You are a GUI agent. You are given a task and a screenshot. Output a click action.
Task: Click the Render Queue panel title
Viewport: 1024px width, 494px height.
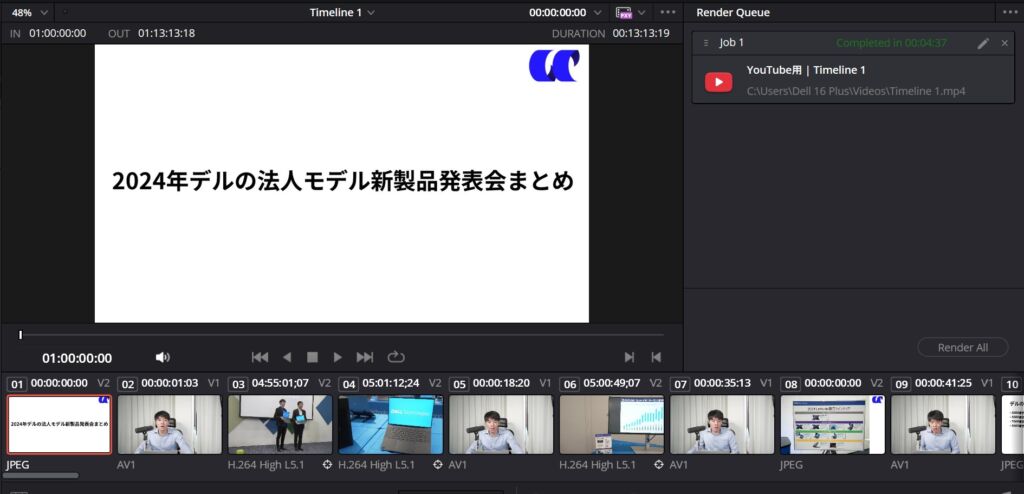click(x=733, y=12)
